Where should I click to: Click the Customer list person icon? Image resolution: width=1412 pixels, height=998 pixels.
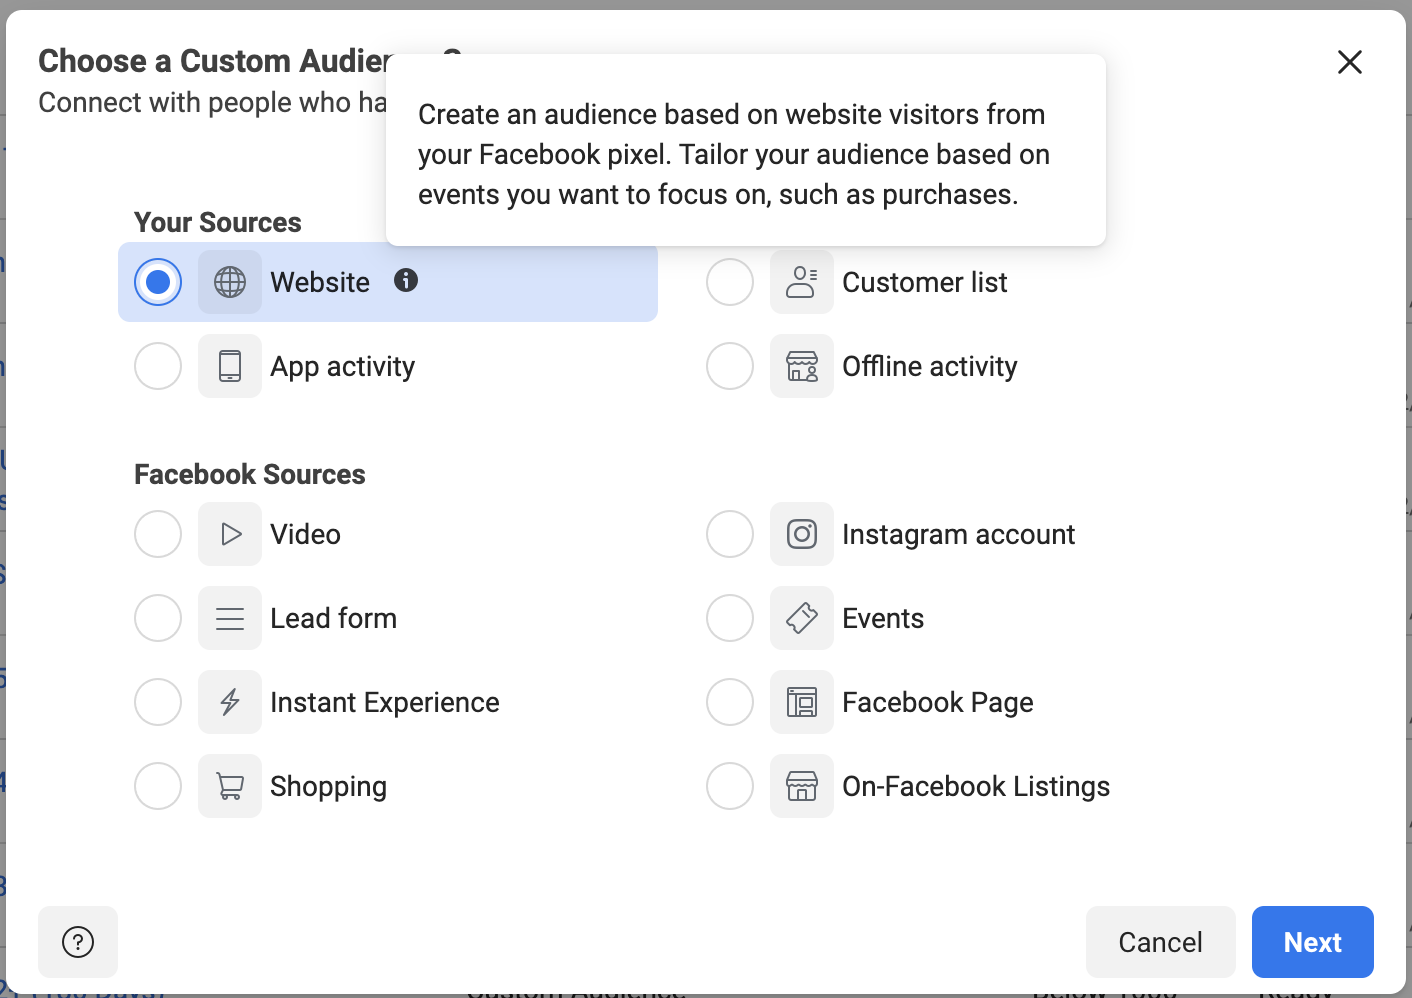(802, 282)
